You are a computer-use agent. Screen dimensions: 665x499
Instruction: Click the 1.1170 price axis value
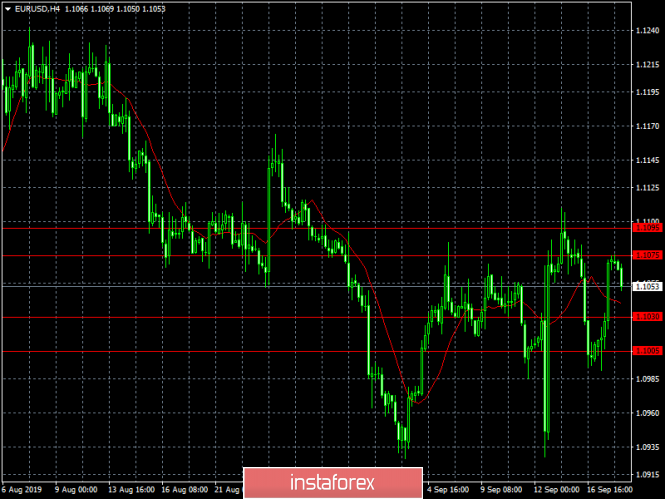pyautogui.click(x=648, y=126)
